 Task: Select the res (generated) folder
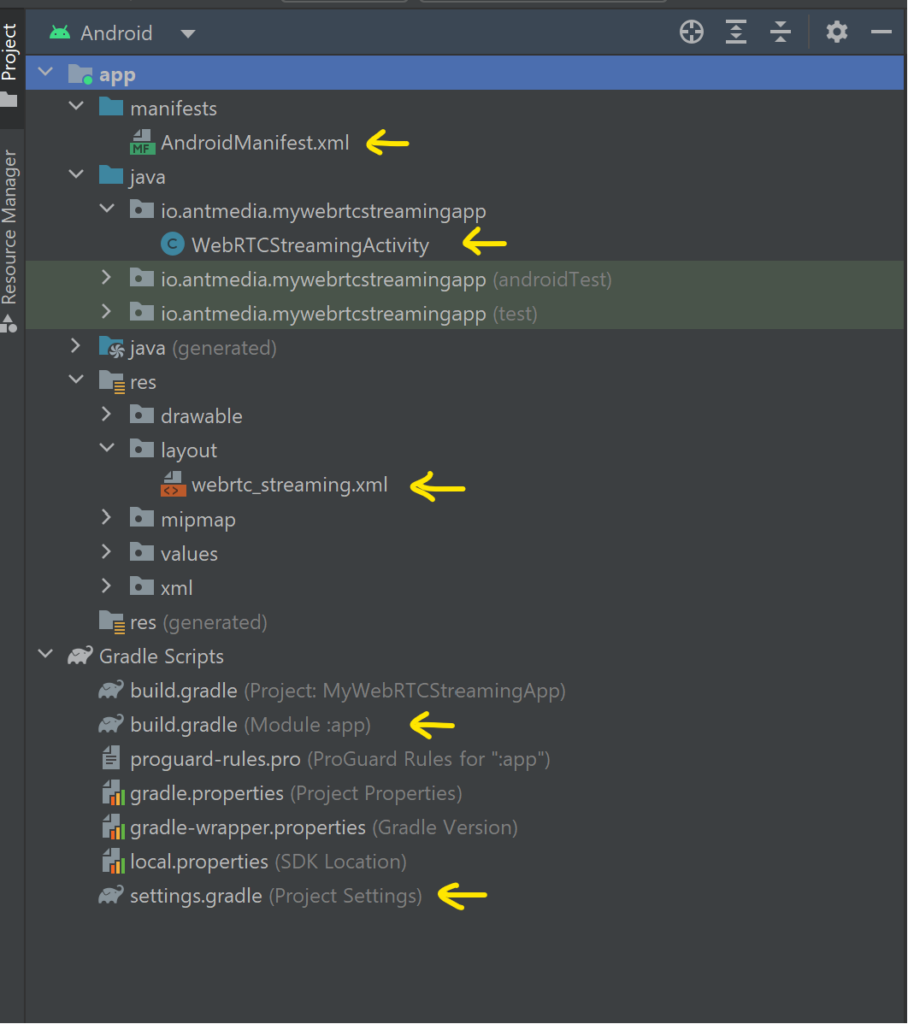pos(198,622)
